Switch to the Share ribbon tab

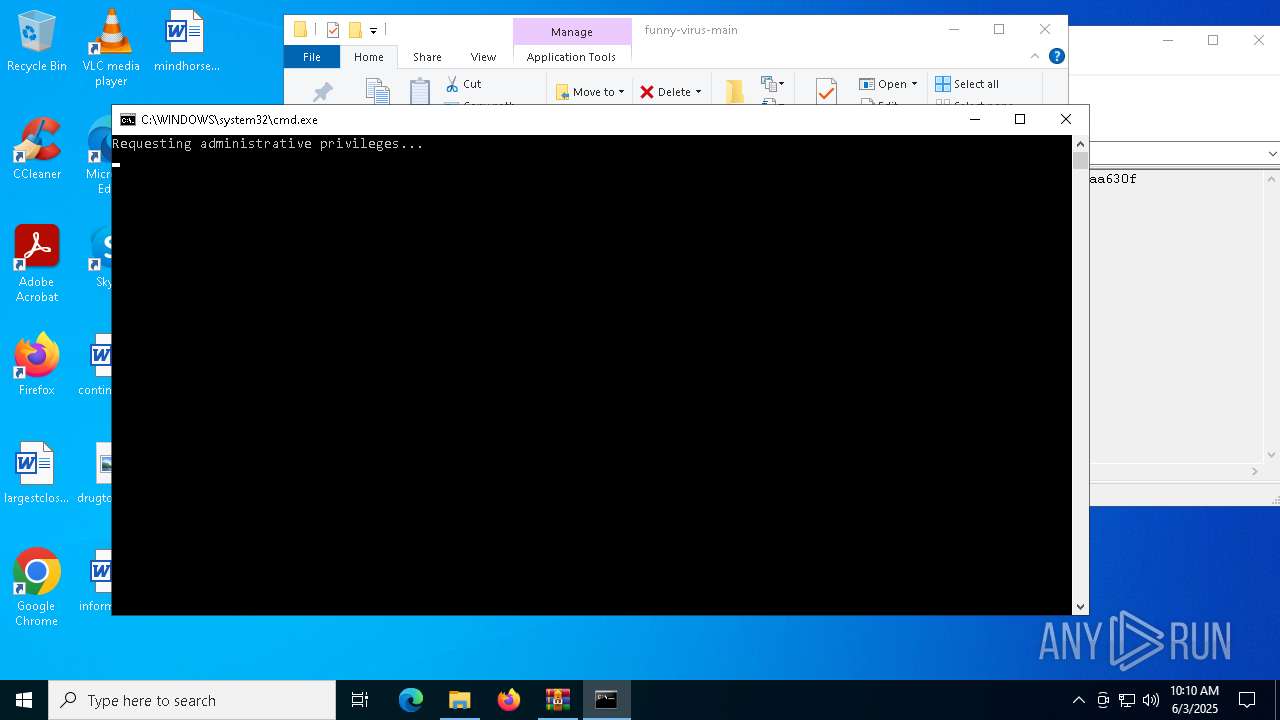pyautogui.click(x=427, y=57)
